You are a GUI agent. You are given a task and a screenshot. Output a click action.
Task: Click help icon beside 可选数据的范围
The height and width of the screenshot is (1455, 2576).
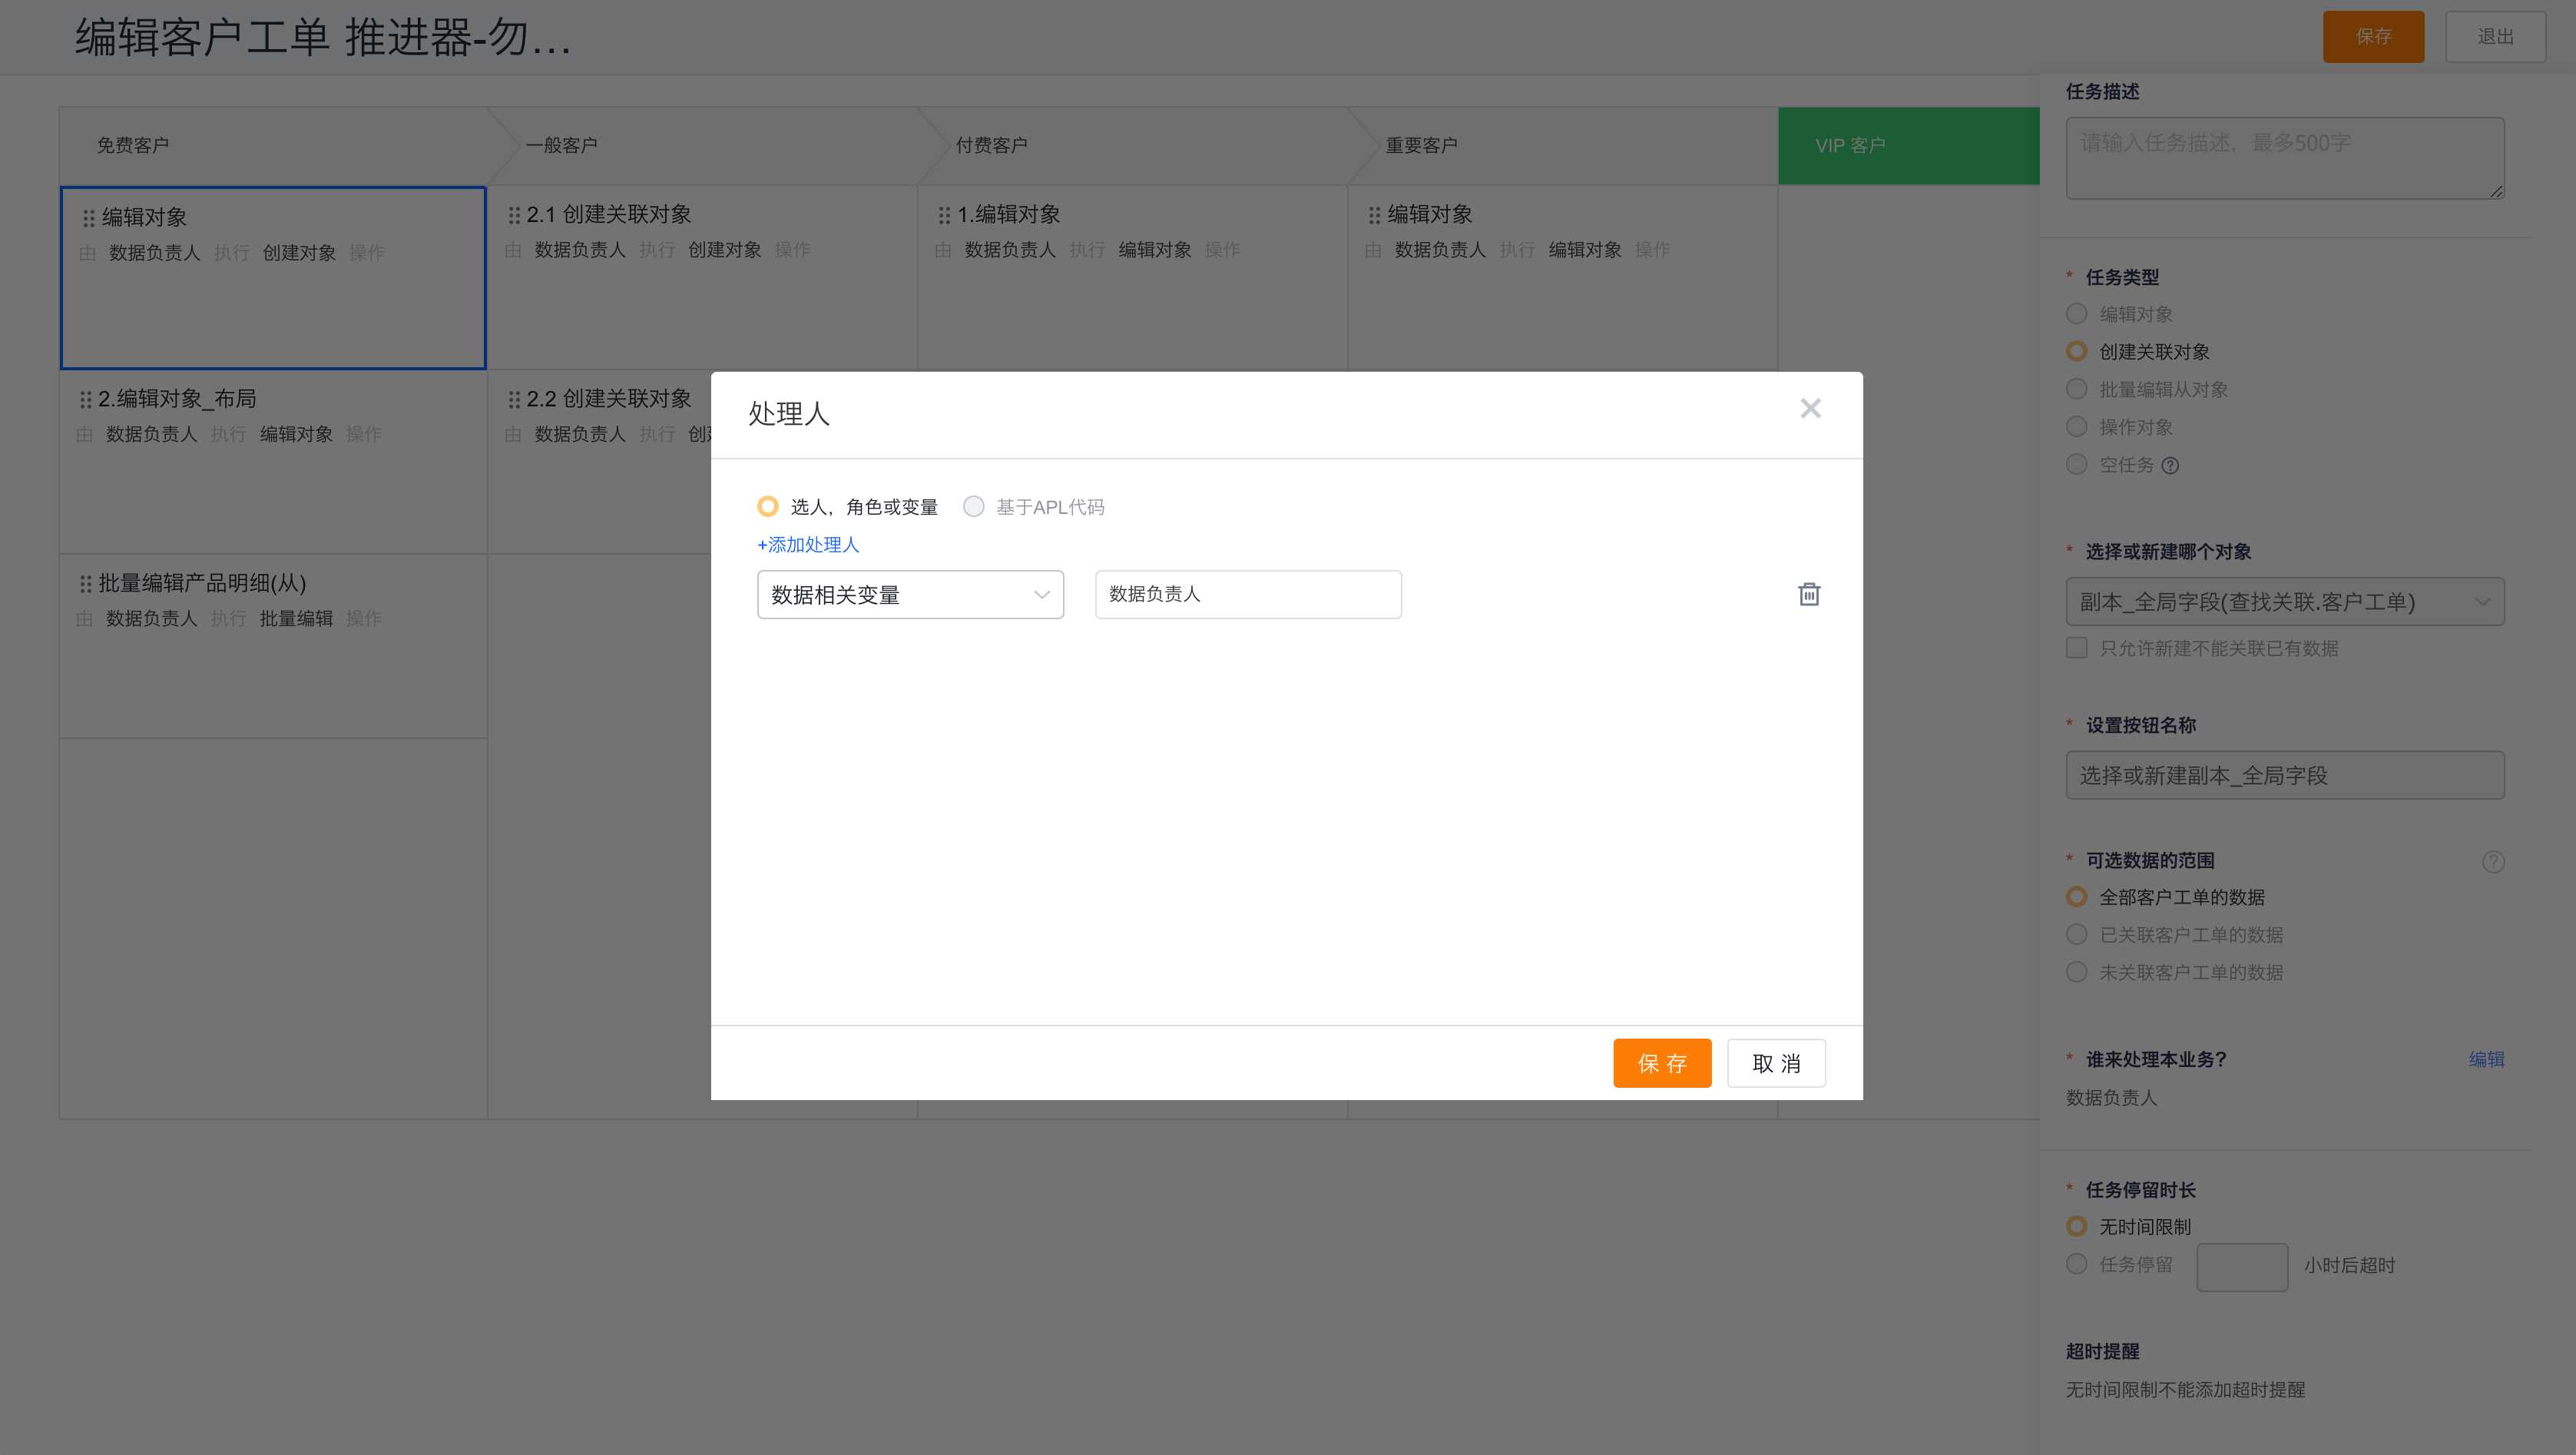(x=2493, y=861)
